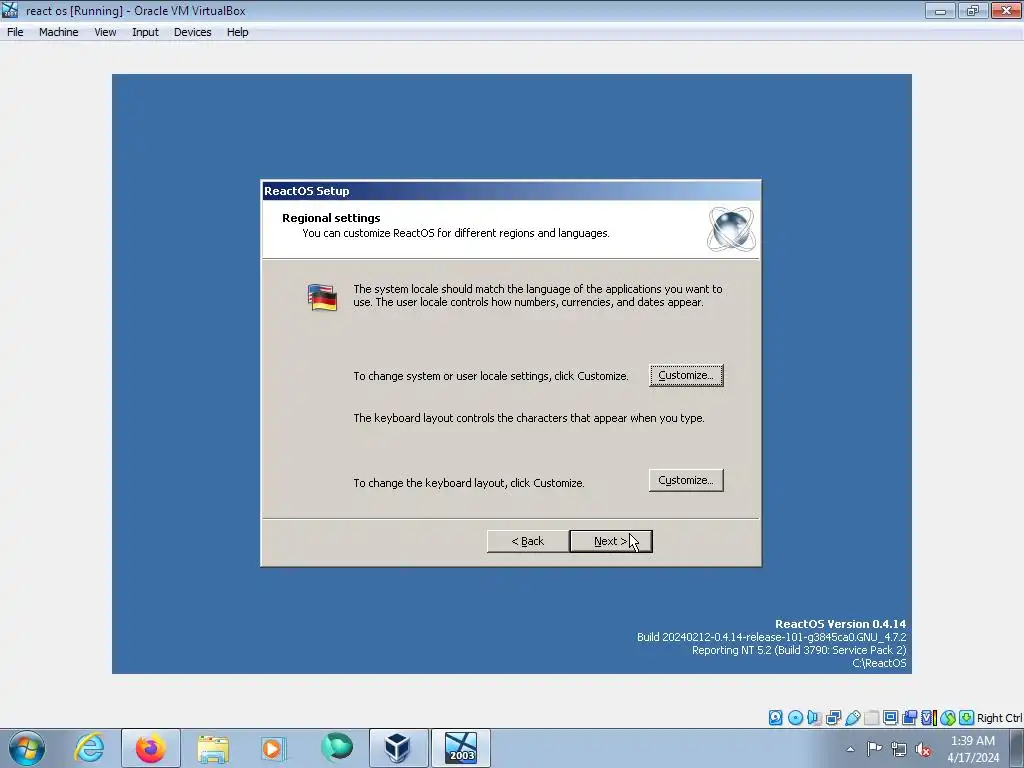Screen dimensions: 1024x768
Task: Launch Internet Explorer from taskbar
Action: pos(89,748)
